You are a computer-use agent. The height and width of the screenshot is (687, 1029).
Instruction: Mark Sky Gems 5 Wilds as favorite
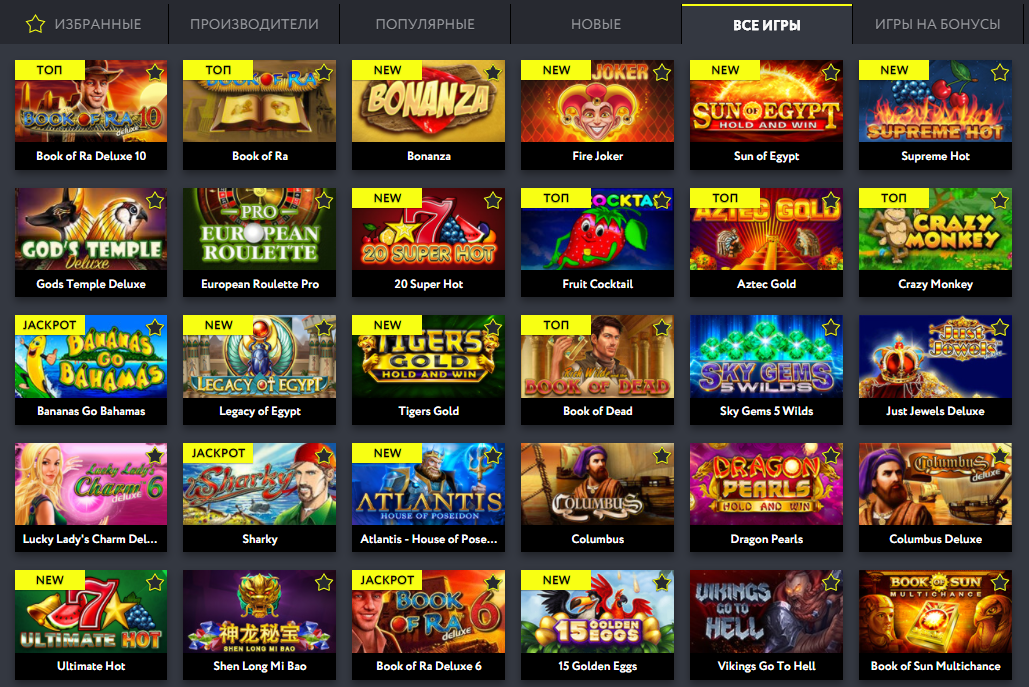tap(831, 327)
